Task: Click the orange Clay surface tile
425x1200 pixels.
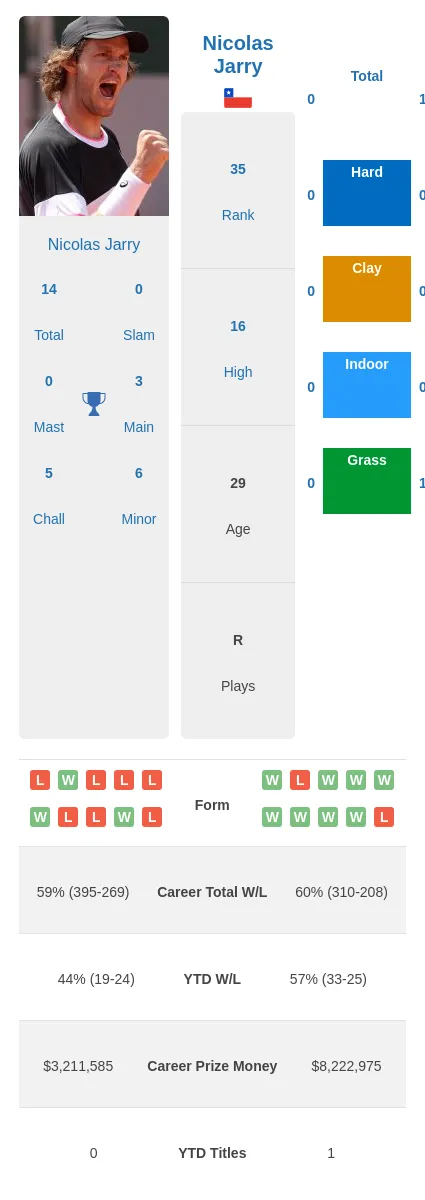Action: point(367,289)
